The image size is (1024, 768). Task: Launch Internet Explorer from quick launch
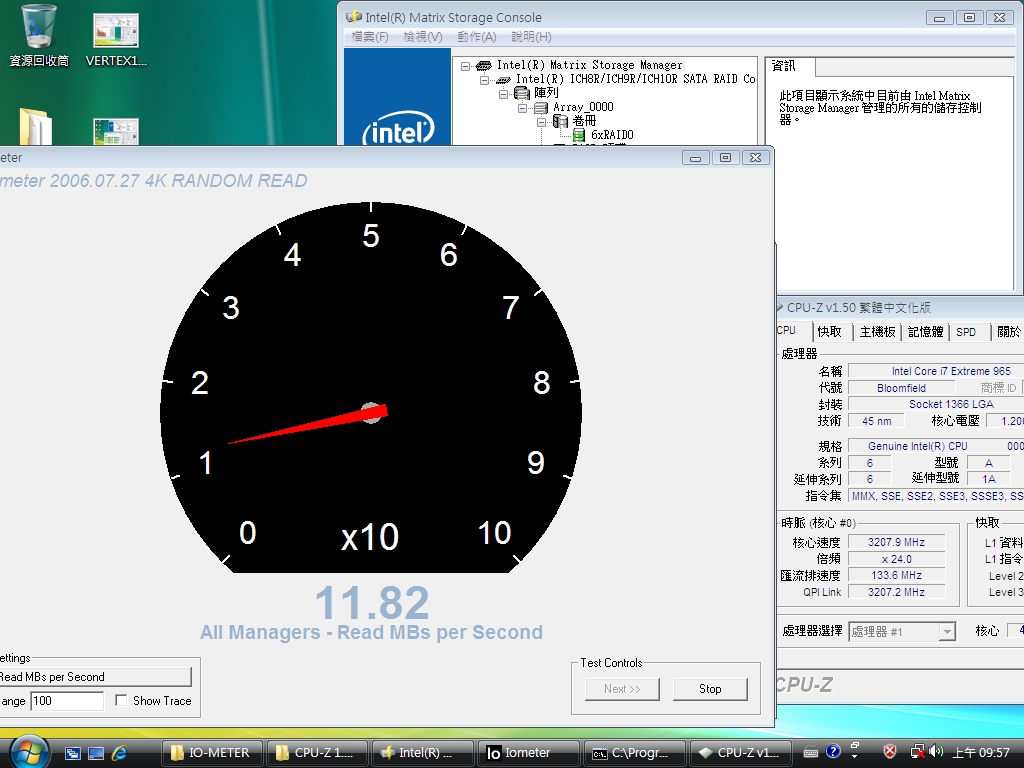tap(120, 753)
